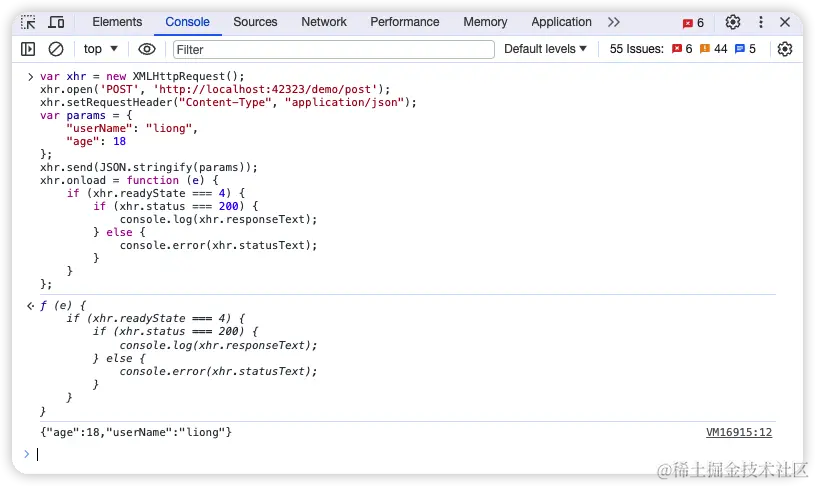Viewport: 815px width, 486px height.
Task: Open the Sources tab
Action: [x=255, y=22]
